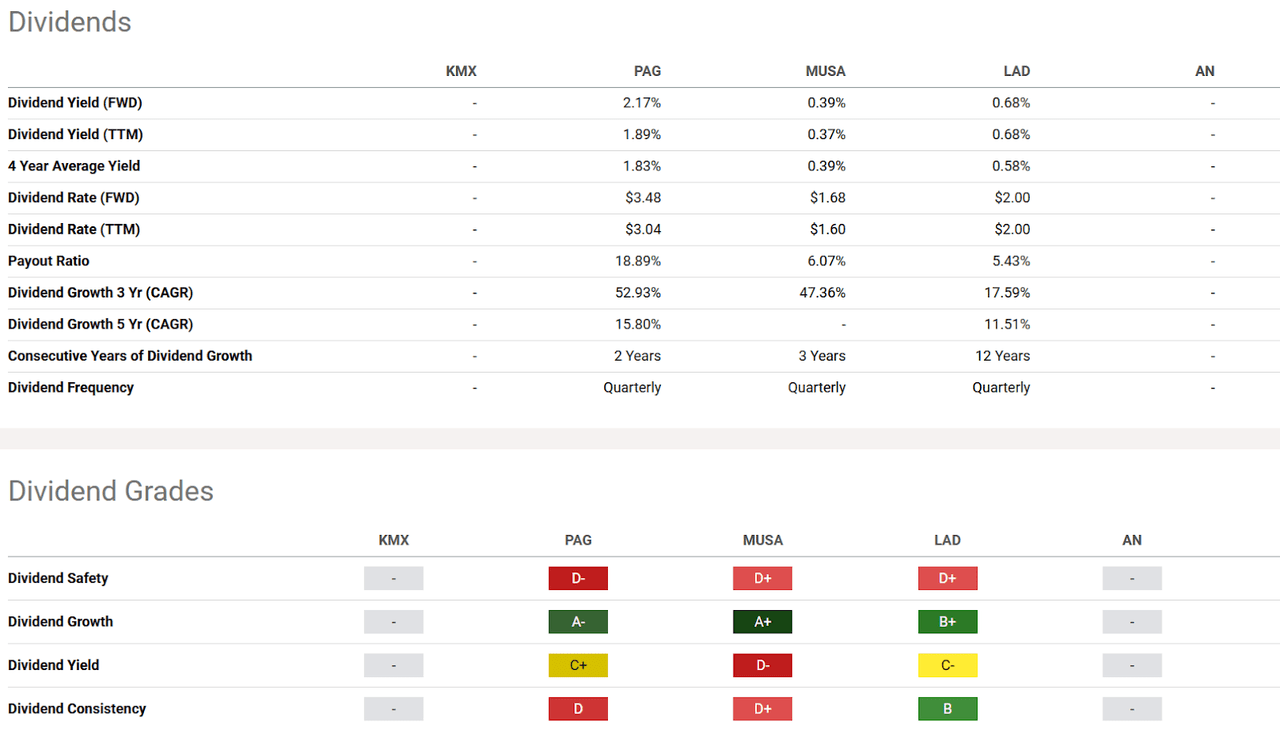1280x750 pixels.
Task: Click the AN column header in Dividends table
Action: click(1205, 71)
